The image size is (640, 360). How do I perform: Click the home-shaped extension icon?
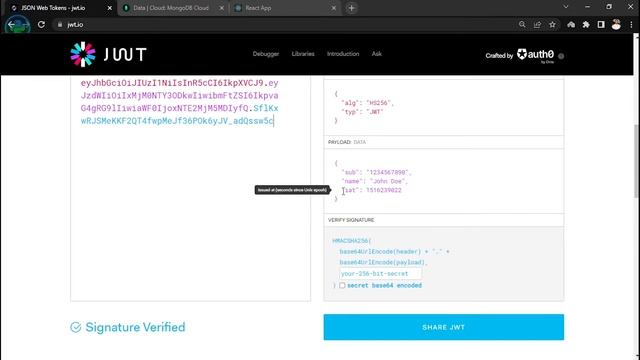tap(571, 24)
